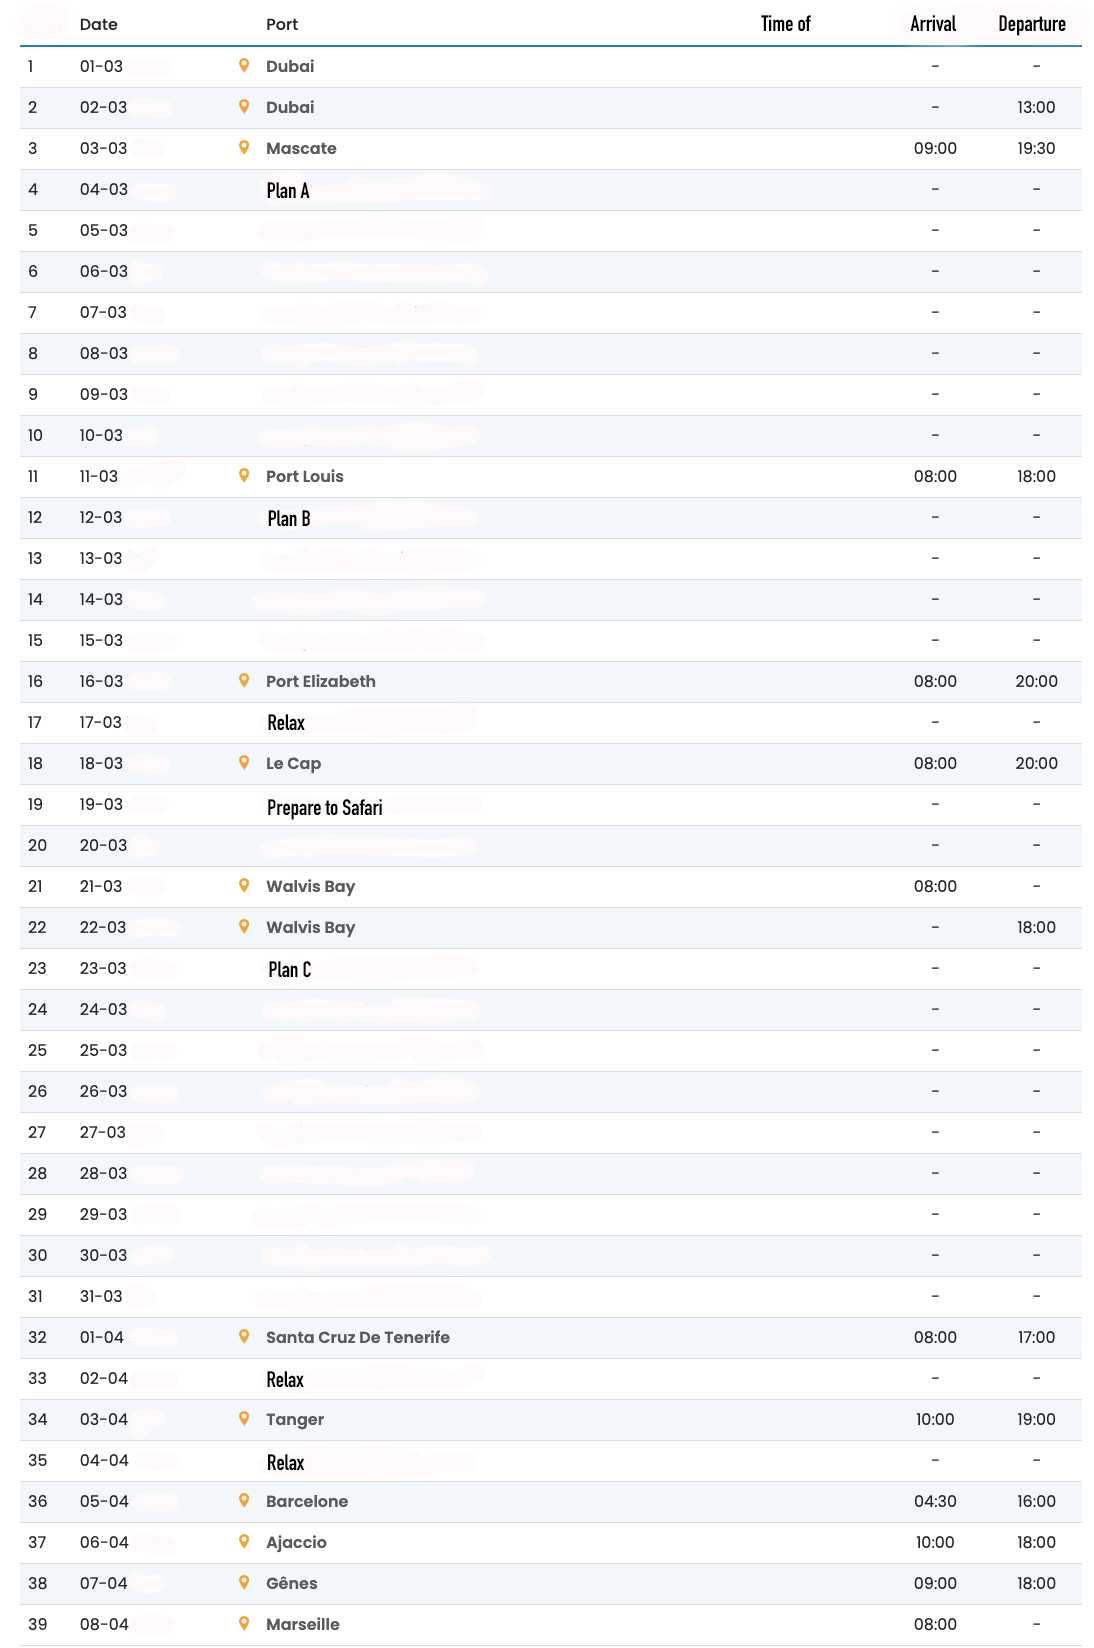The image size is (1094, 1648).
Task: Click the Marseille location pin icon
Action: [244, 1624]
